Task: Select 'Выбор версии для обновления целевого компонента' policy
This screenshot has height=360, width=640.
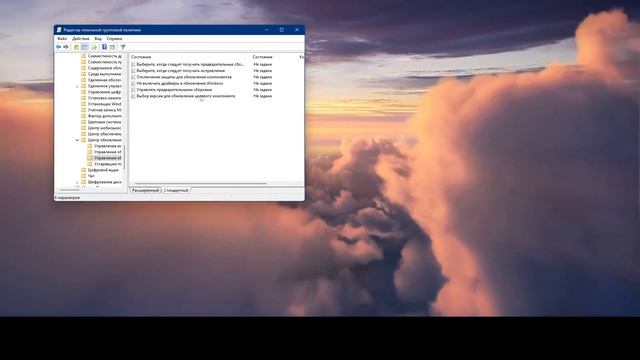Action: (x=186, y=96)
